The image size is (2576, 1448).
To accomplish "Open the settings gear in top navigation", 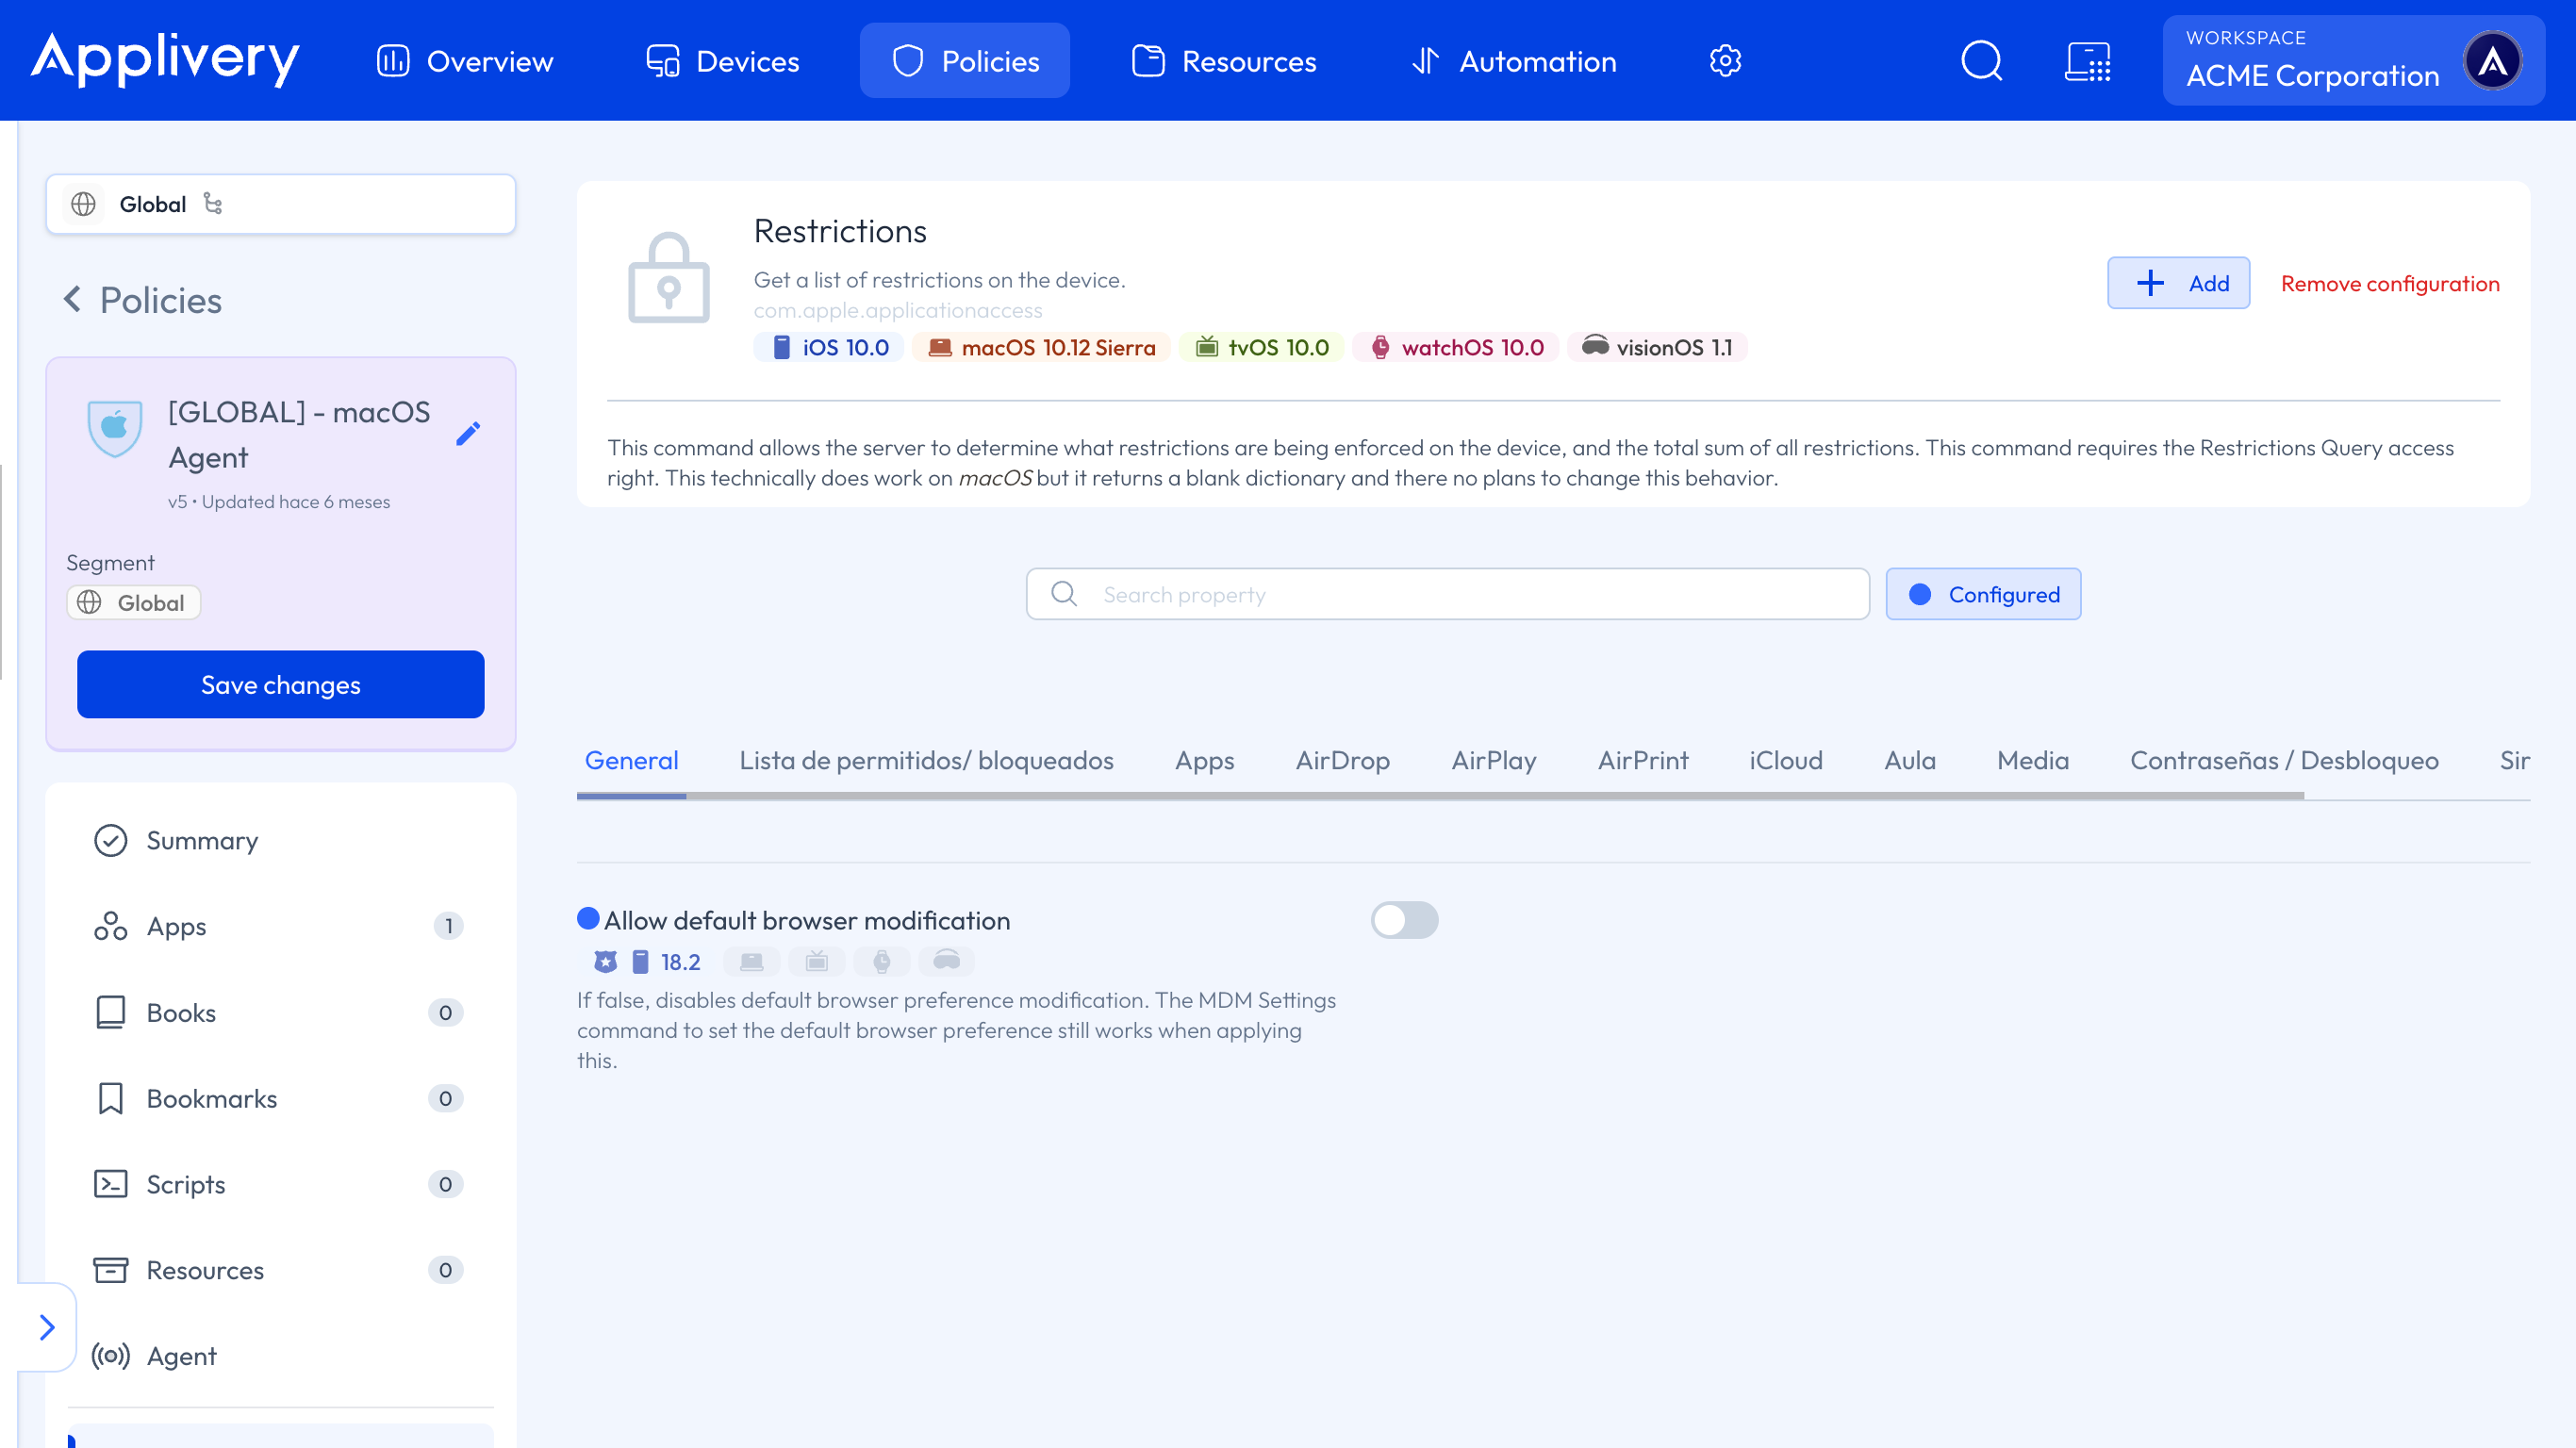I will coord(1725,61).
